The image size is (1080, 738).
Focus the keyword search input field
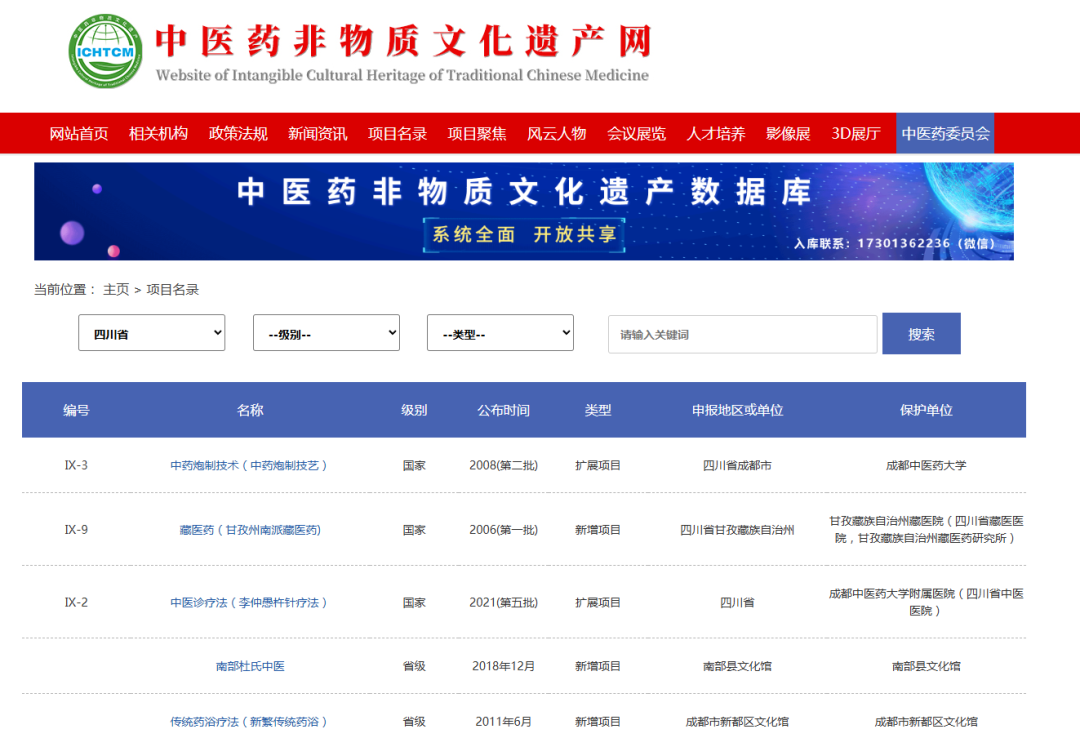tap(742, 335)
